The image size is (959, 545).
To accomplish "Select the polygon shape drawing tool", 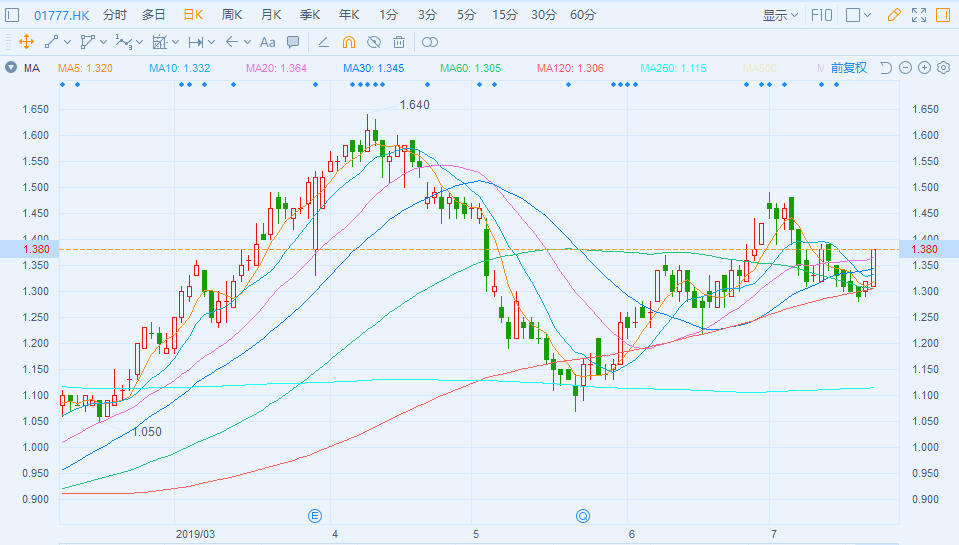I will (x=87, y=42).
